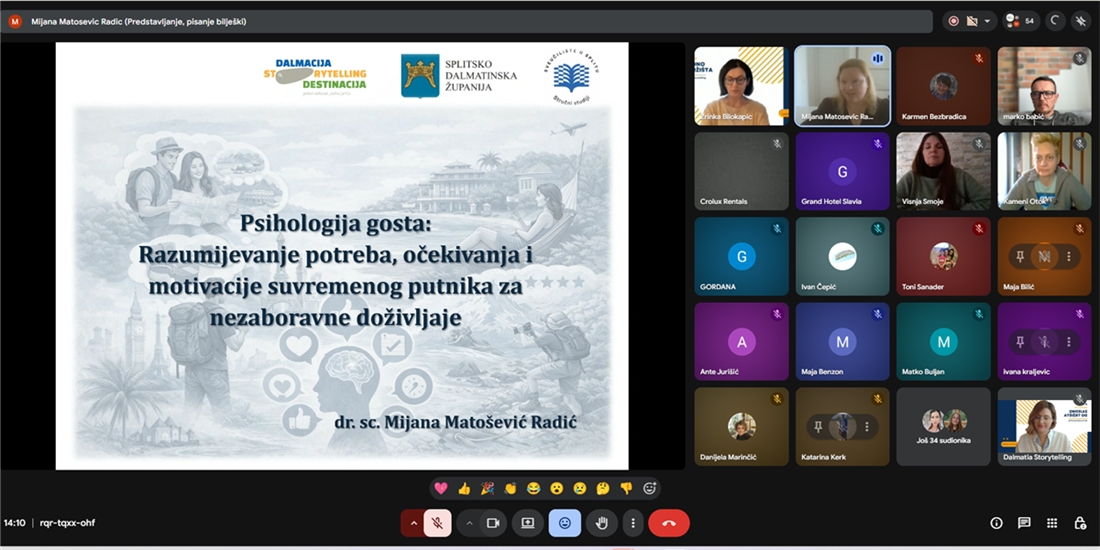The width and height of the screenshot is (1100, 550).
Task: Select Karmen Bezbradica's tile
Action: [x=944, y=86]
